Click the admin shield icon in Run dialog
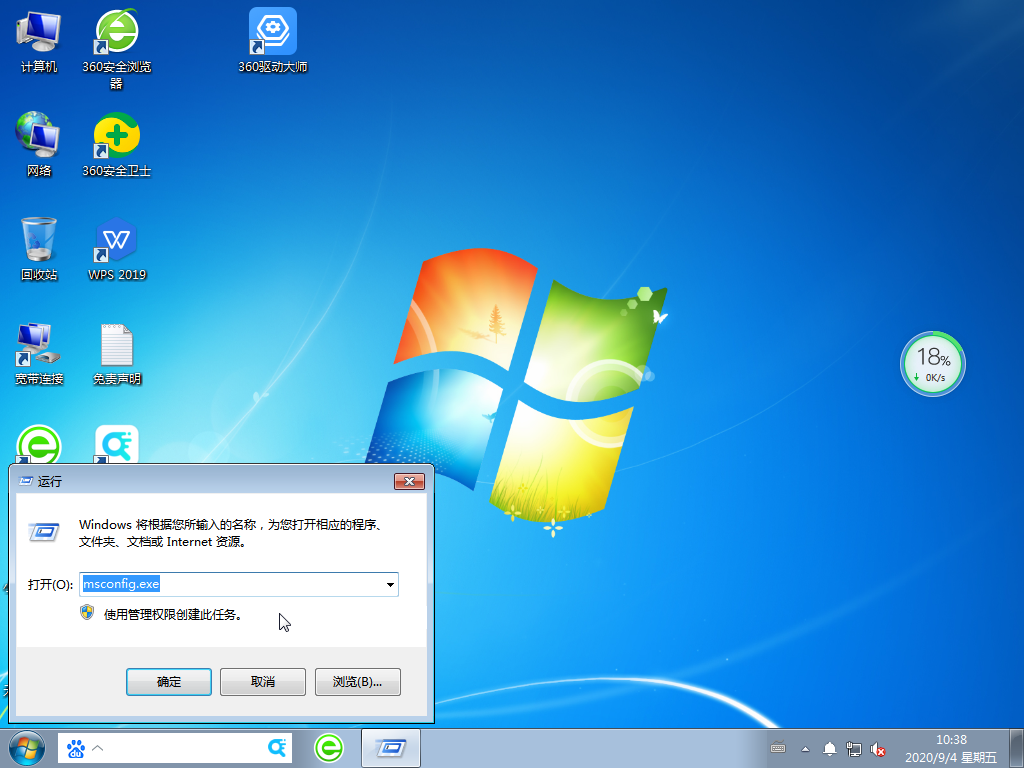Screen dimensions: 1024x768 87,613
